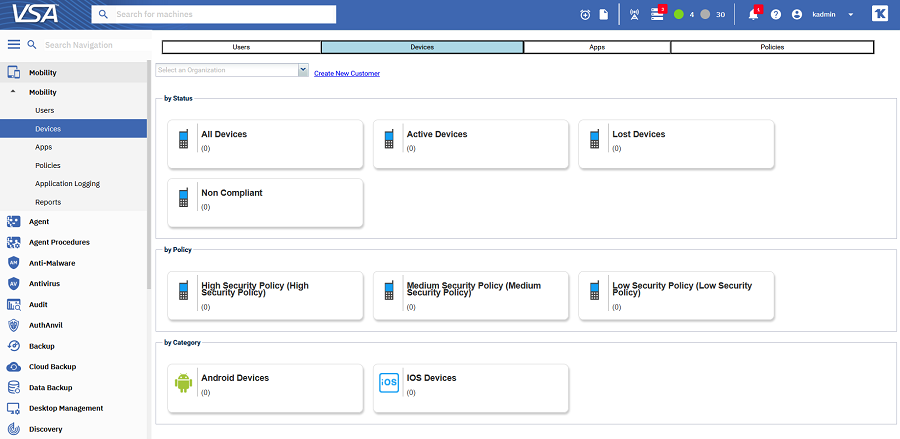This screenshot has width=900, height=439.
Task: Click the Mobility module icon
Action: point(14,72)
